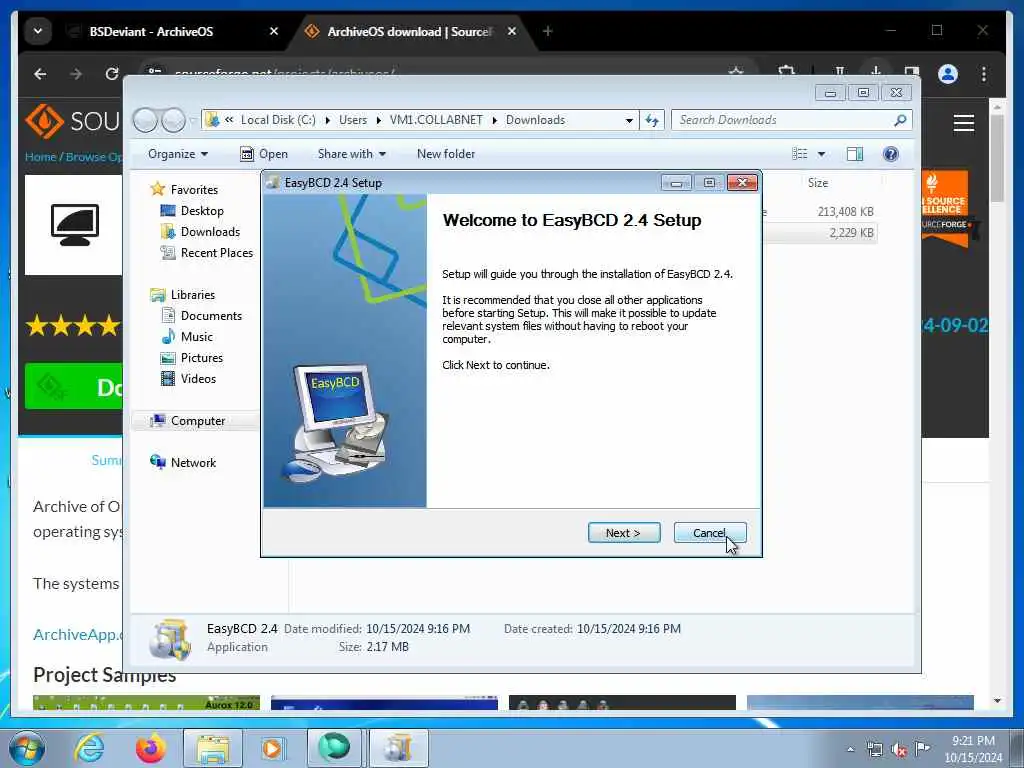Screen dimensions: 1024x768
Task: Open the browser side panel icon
Action: tap(912, 72)
